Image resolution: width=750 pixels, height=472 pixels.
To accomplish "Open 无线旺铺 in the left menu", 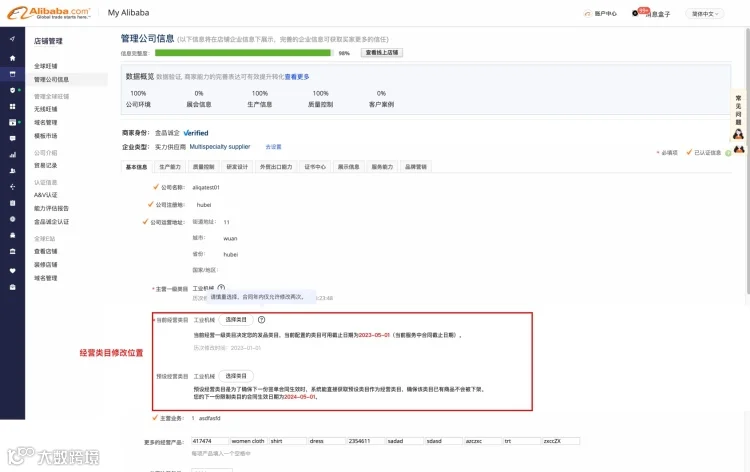I will (45, 109).
